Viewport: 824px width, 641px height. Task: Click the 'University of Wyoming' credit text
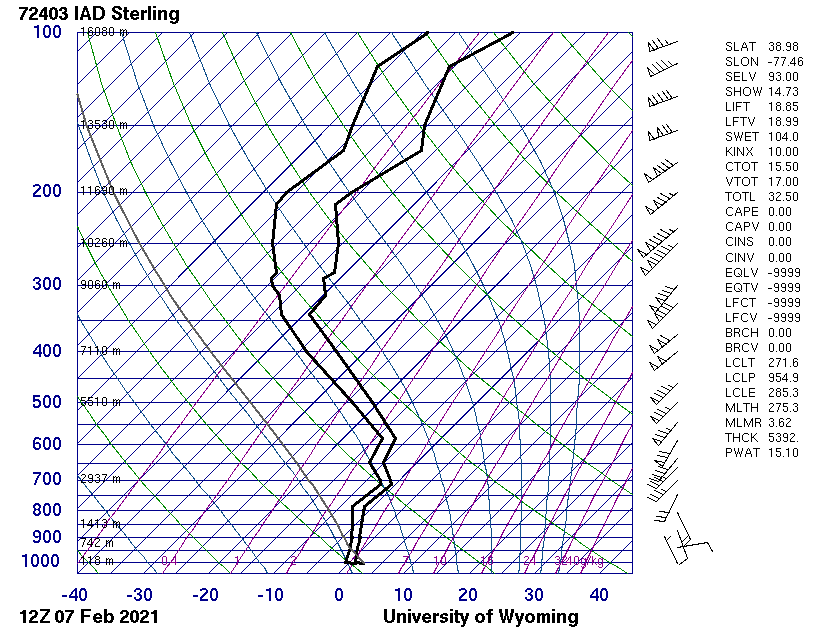click(480, 616)
